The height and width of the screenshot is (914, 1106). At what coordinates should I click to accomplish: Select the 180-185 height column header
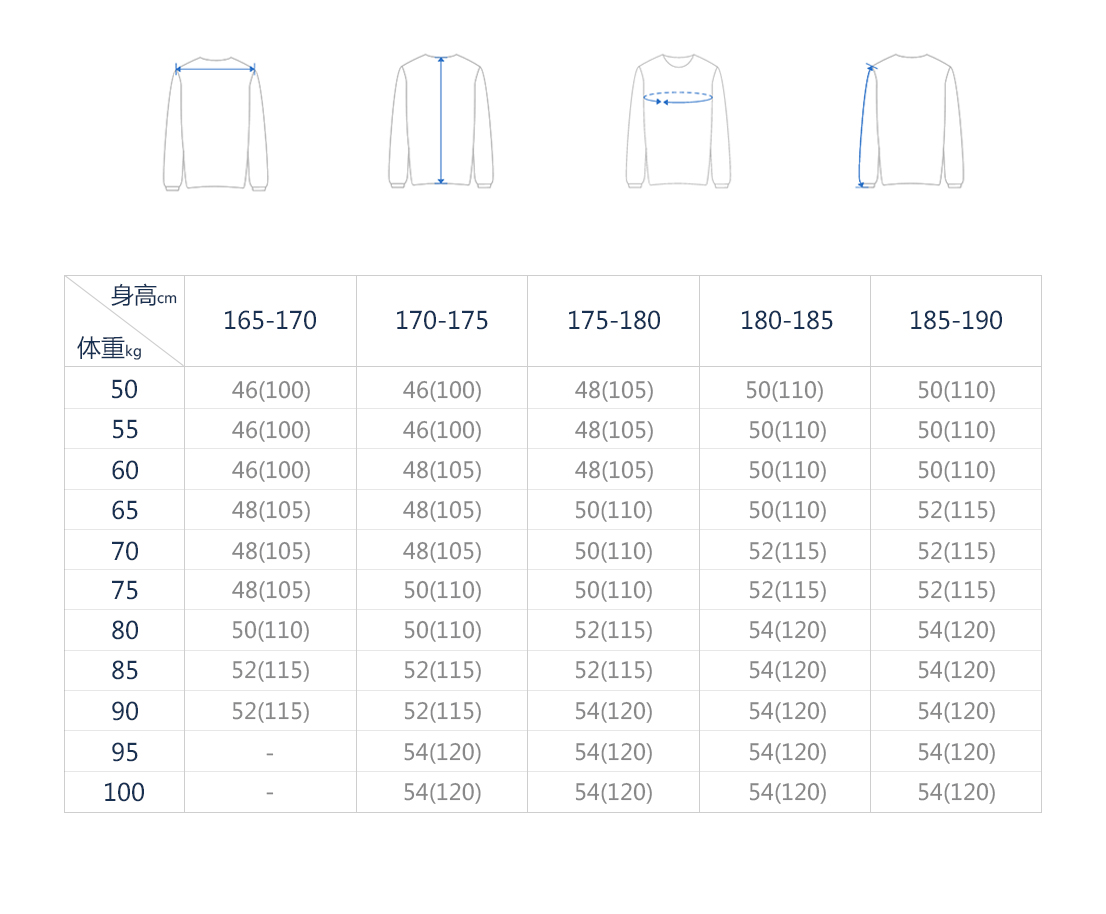pyautogui.click(x=786, y=321)
